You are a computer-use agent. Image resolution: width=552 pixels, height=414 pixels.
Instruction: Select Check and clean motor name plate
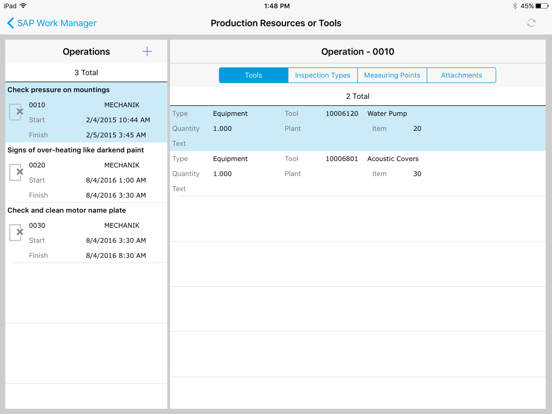point(86,233)
